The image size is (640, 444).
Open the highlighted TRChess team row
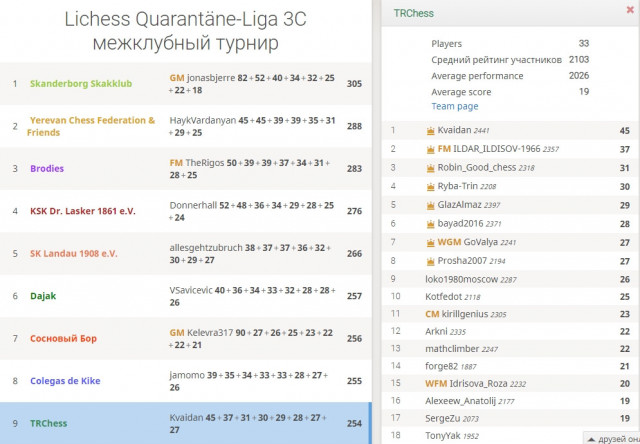click(x=186, y=423)
